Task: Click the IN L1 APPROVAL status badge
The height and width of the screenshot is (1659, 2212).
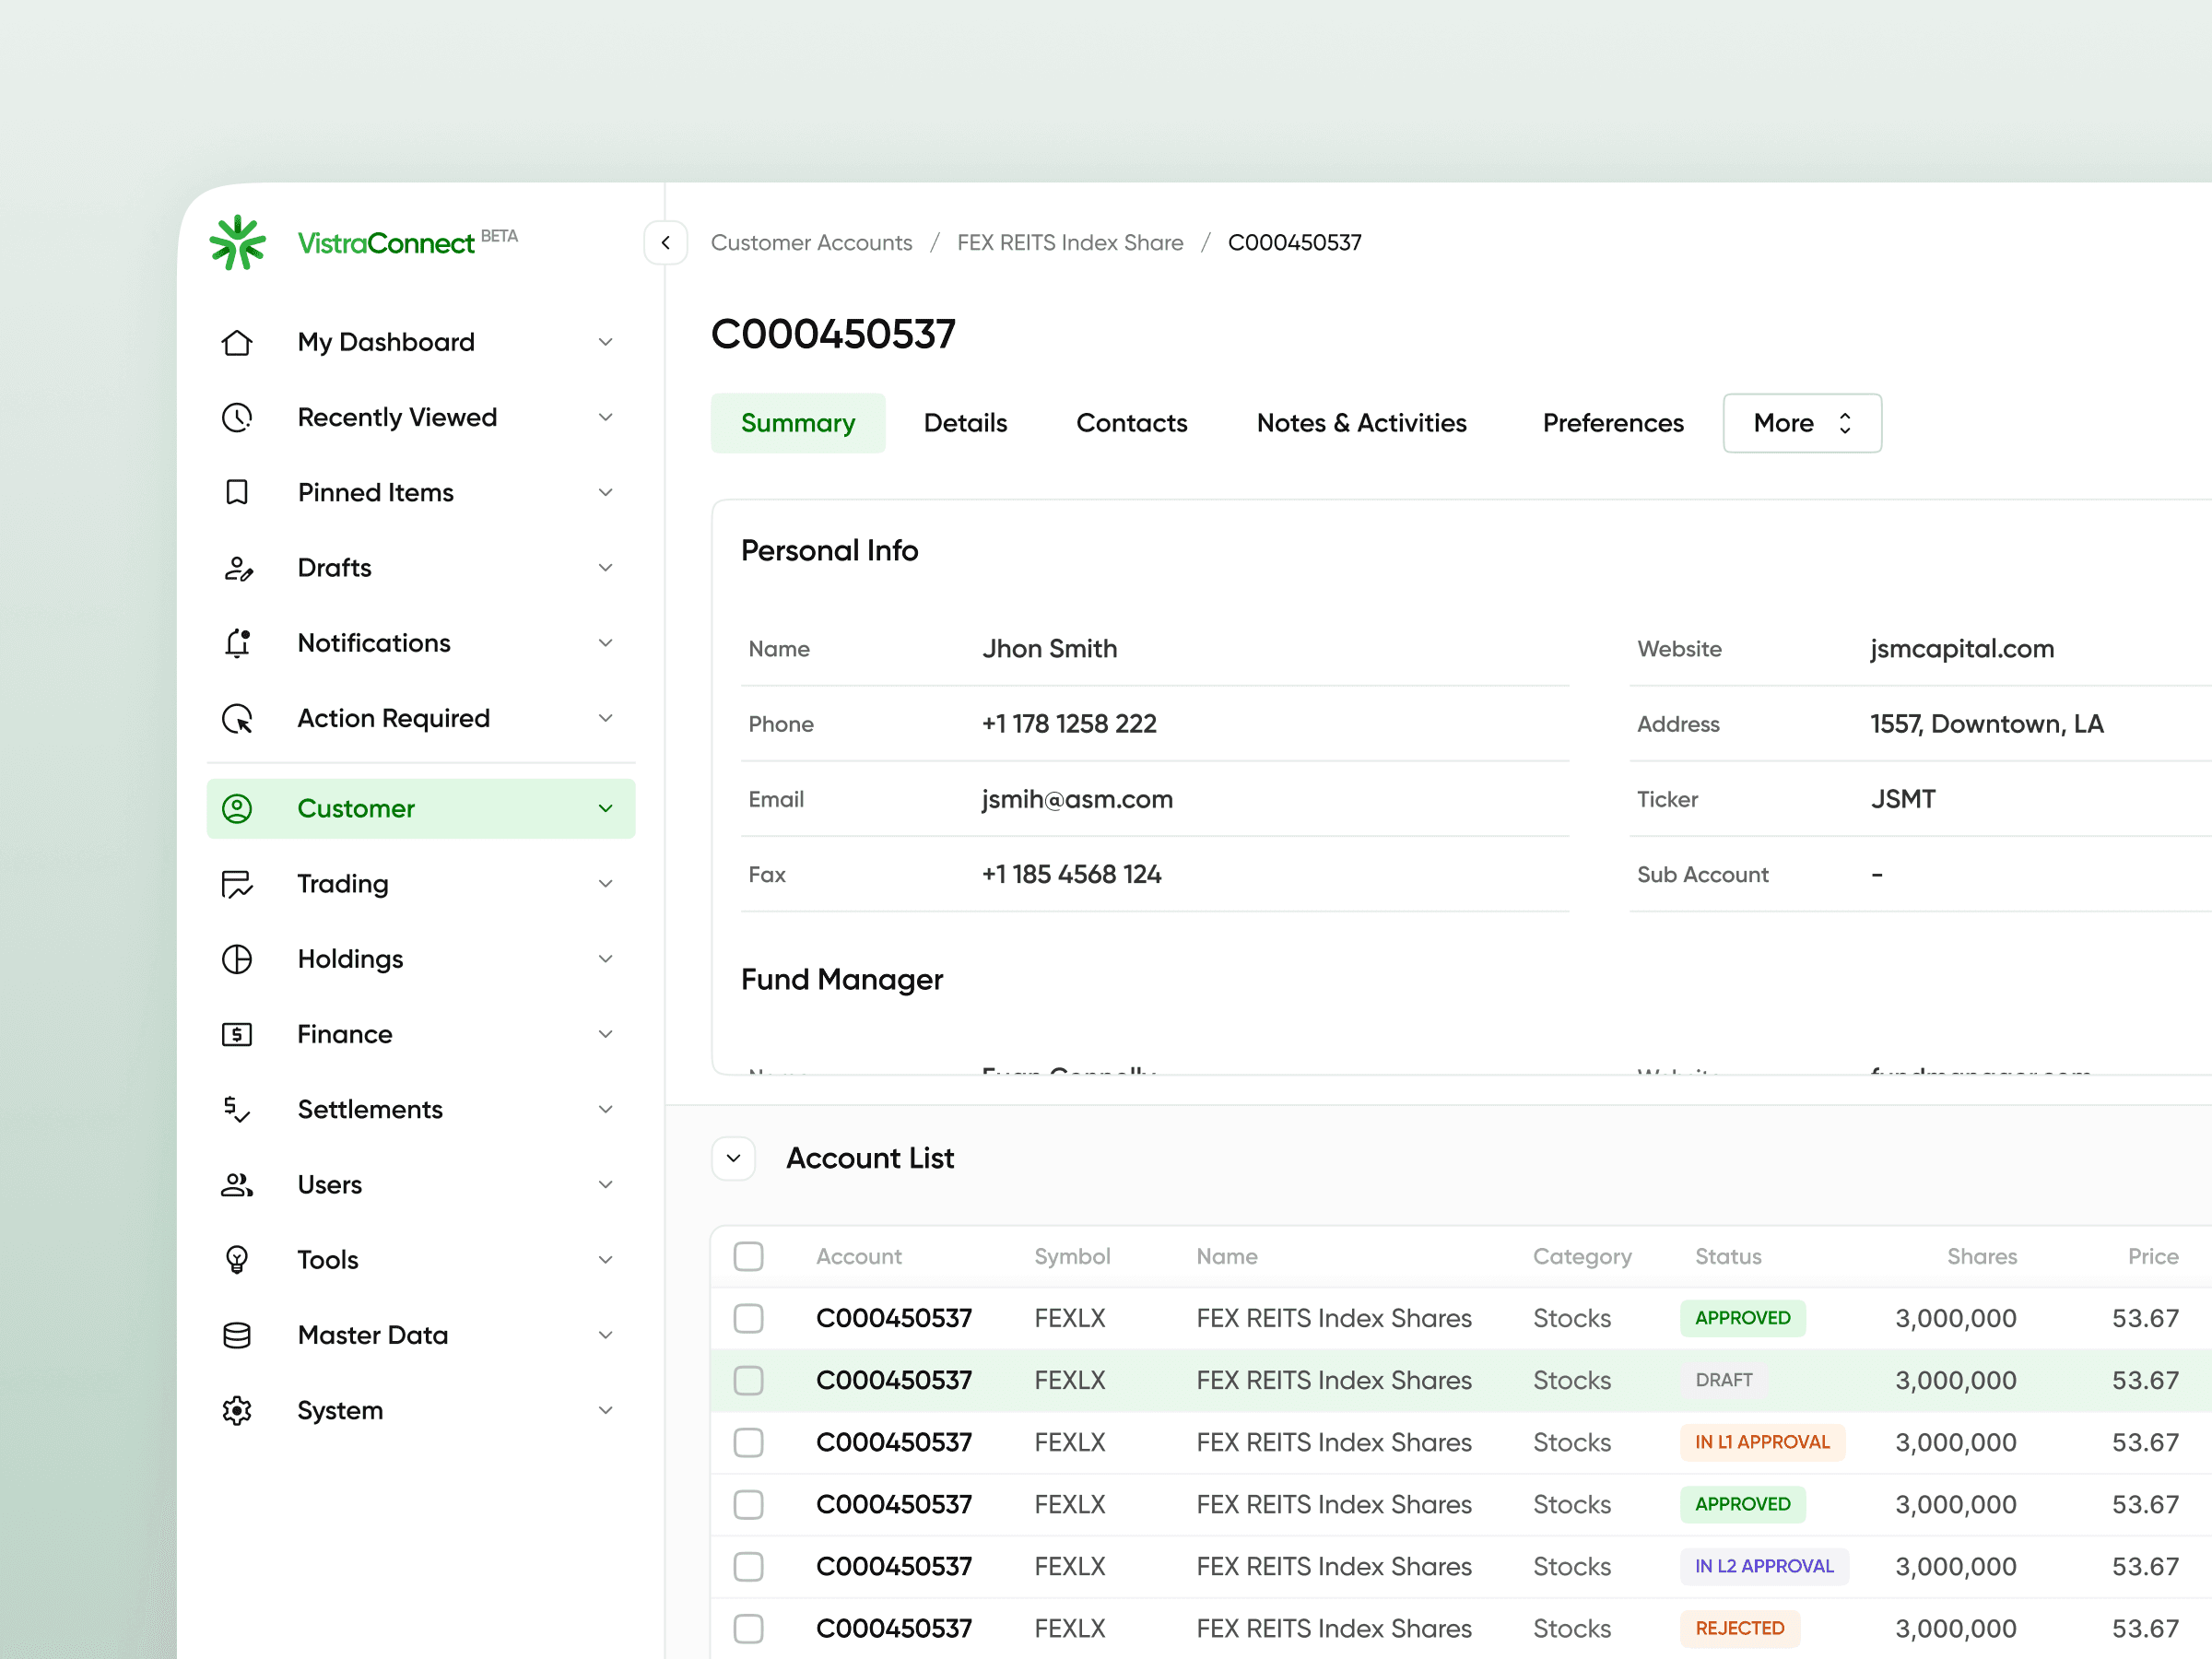Action: [x=1762, y=1442]
